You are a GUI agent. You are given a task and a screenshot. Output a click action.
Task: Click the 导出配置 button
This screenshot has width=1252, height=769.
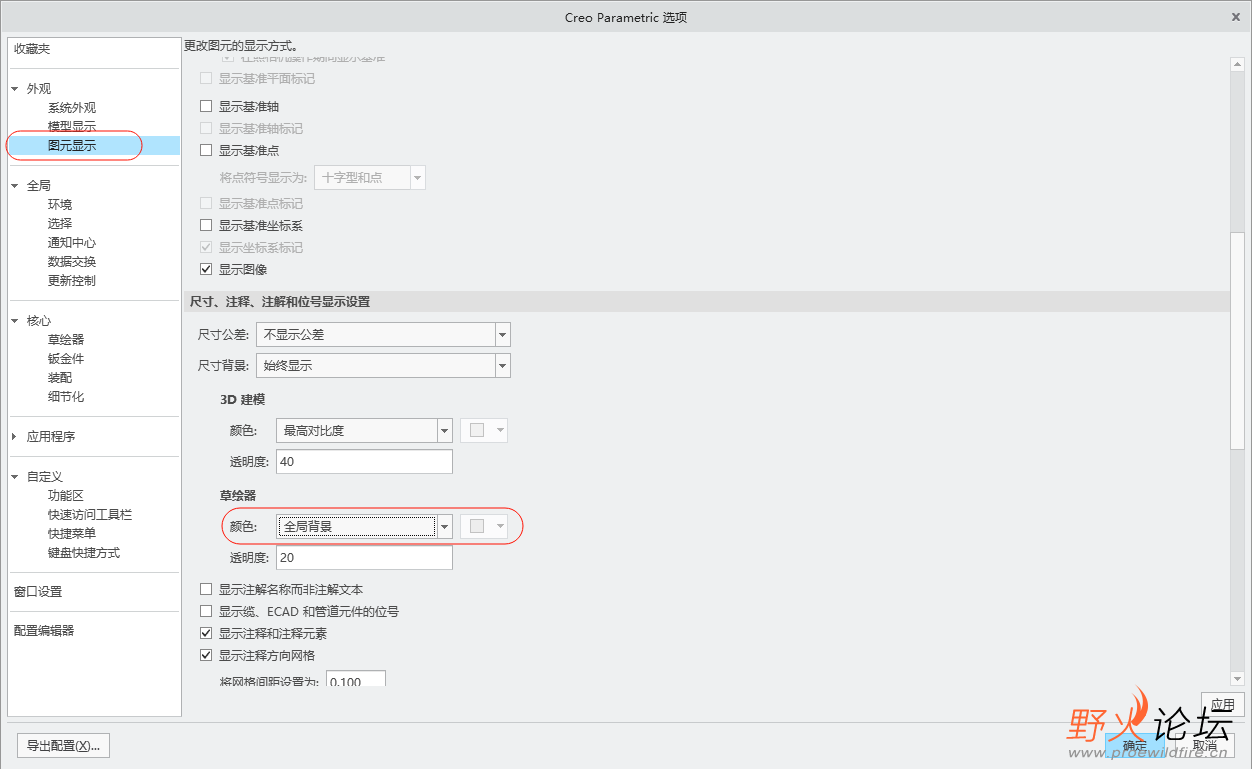coord(63,746)
